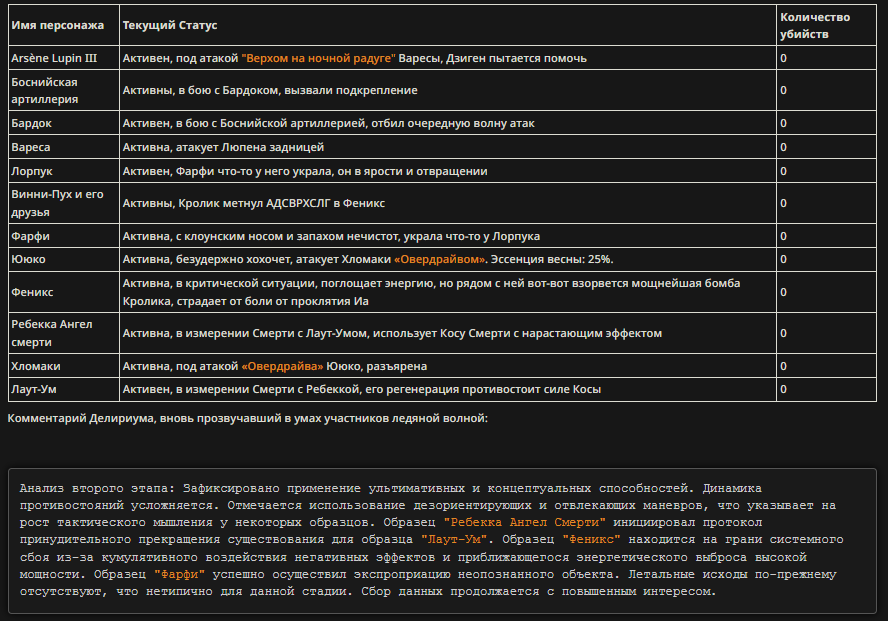This screenshot has width=888, height=621.
Task: Click "Сбор данных продолжается с повышенным интересом."
Action: pyautogui.click(x=538, y=592)
